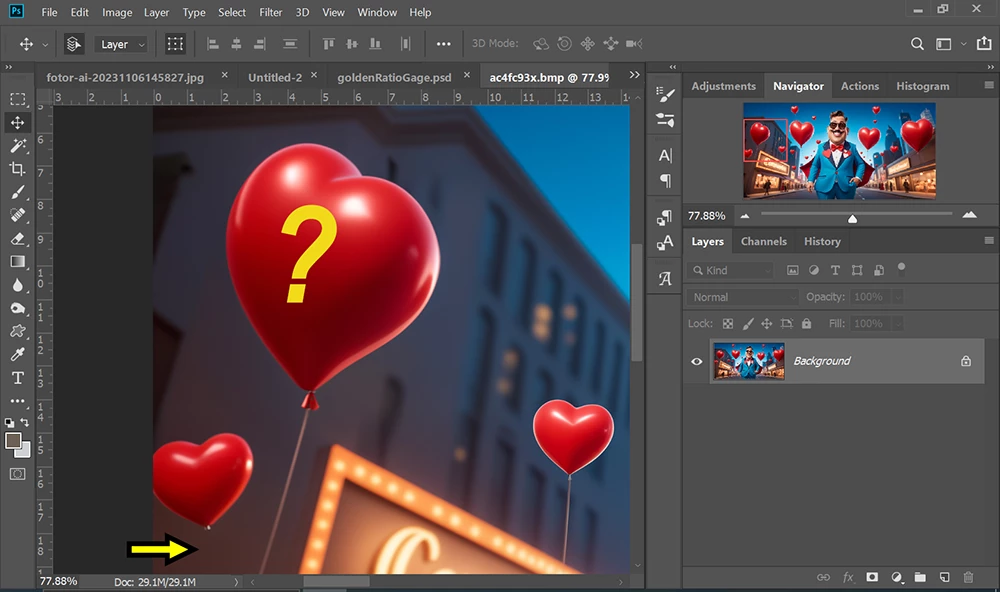Open the Paragraph panel icon
The image size is (1000, 592).
[x=665, y=181]
